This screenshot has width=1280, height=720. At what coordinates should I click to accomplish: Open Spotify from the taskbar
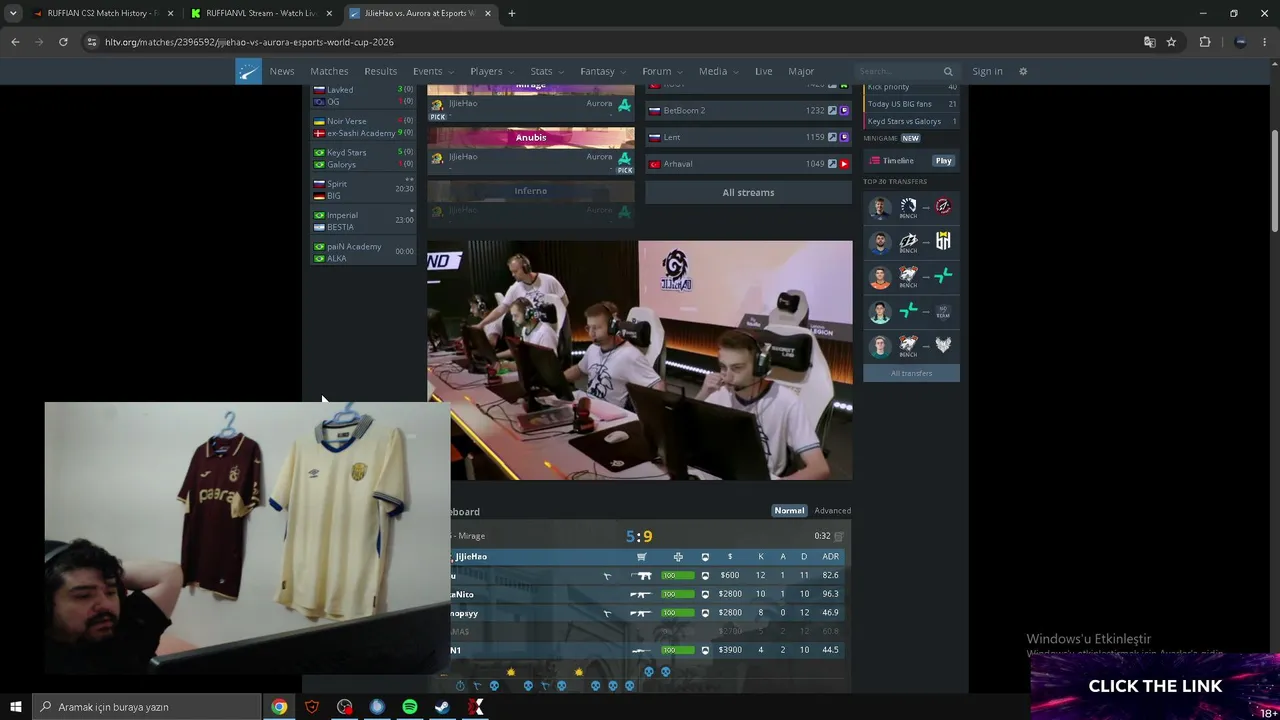(410, 707)
